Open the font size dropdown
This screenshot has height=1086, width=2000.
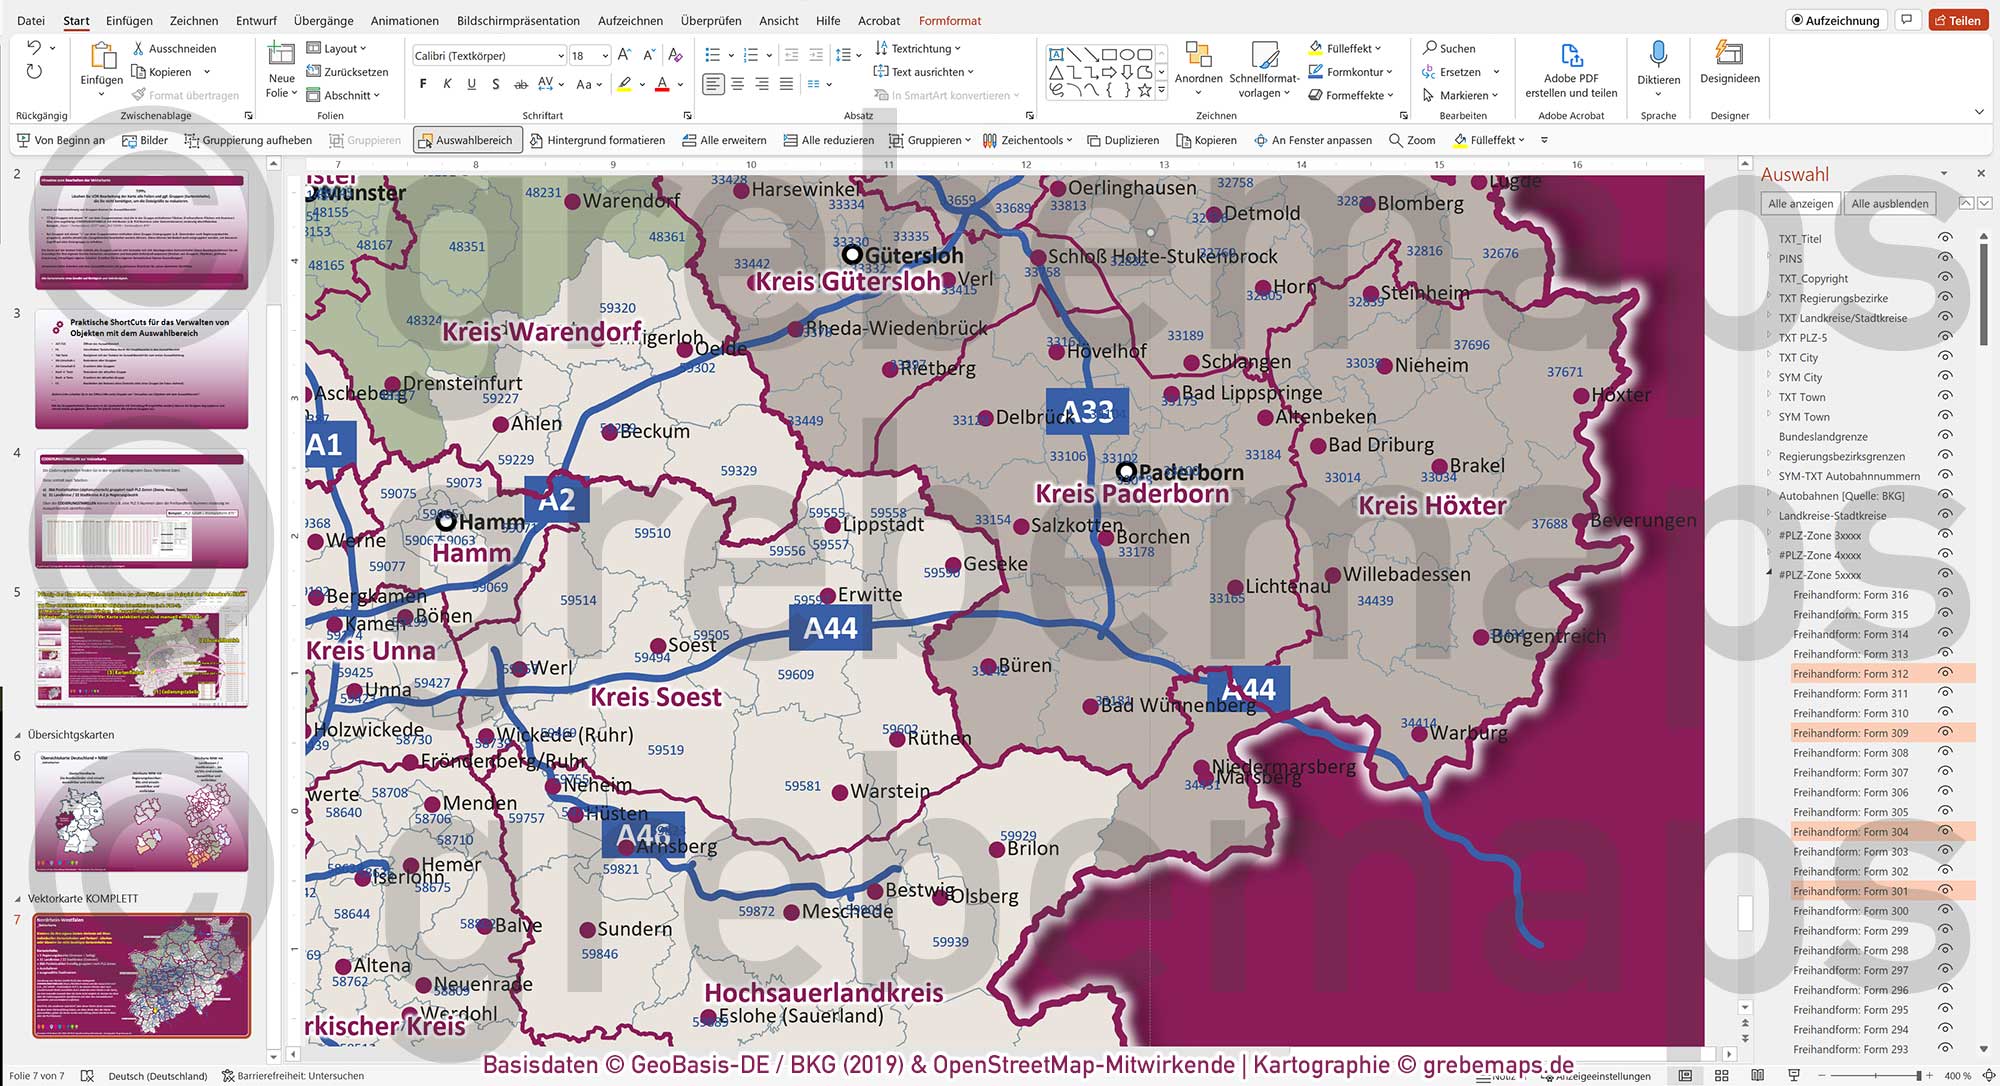[604, 55]
